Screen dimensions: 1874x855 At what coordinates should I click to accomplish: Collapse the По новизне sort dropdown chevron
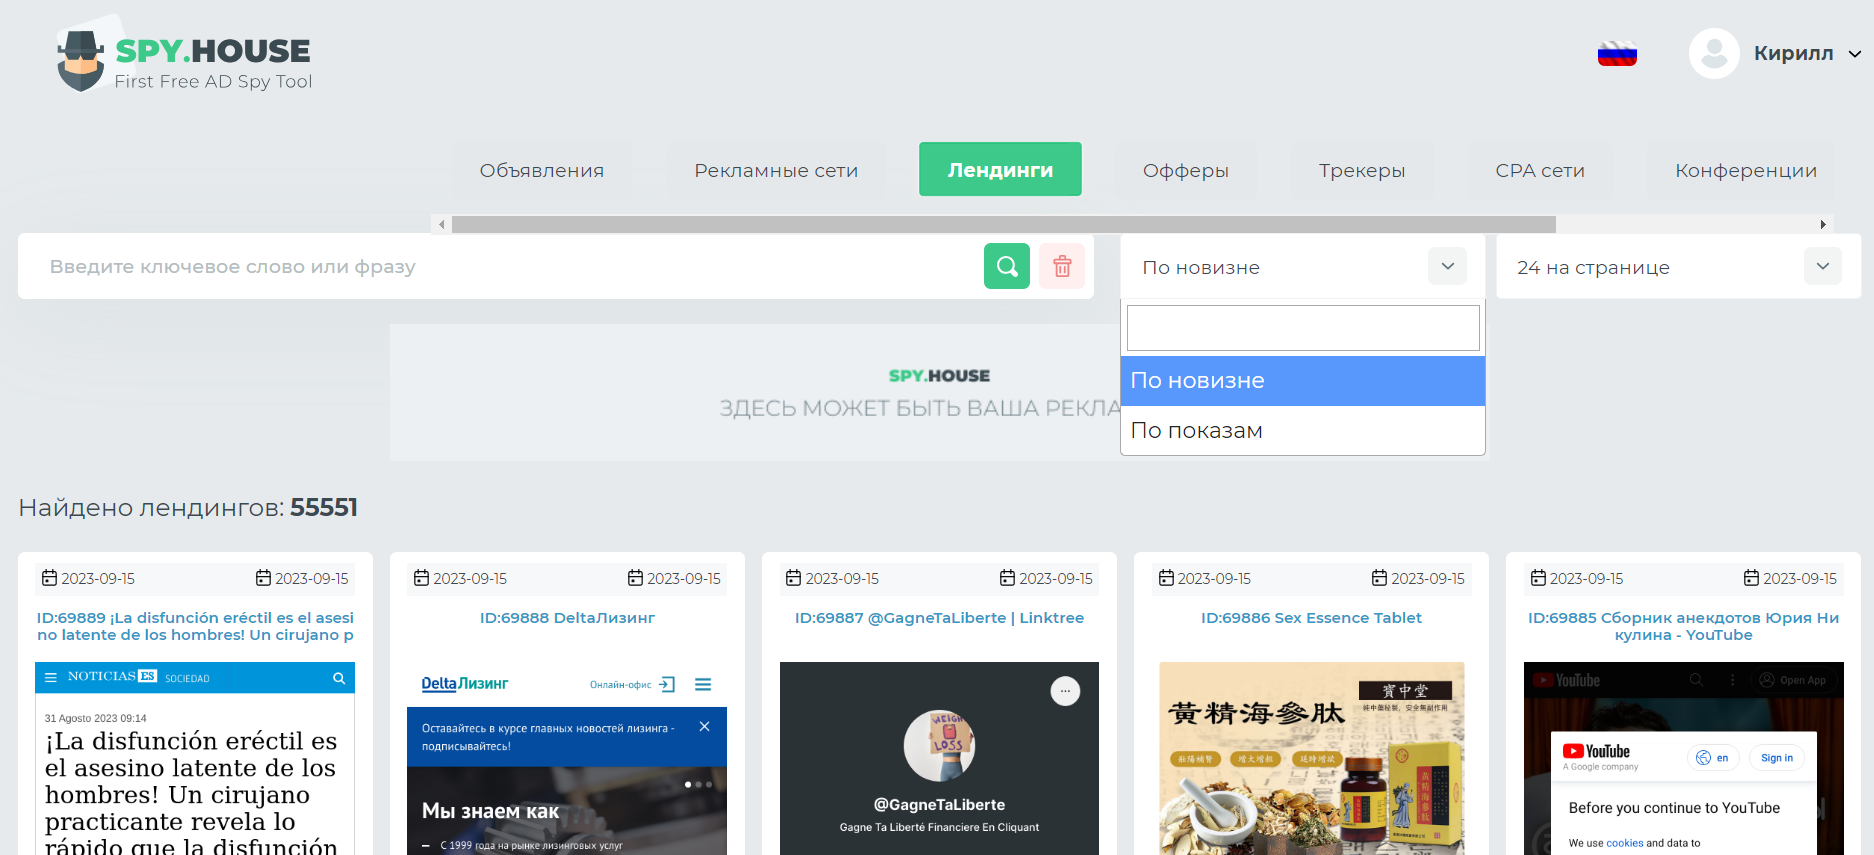(1447, 266)
